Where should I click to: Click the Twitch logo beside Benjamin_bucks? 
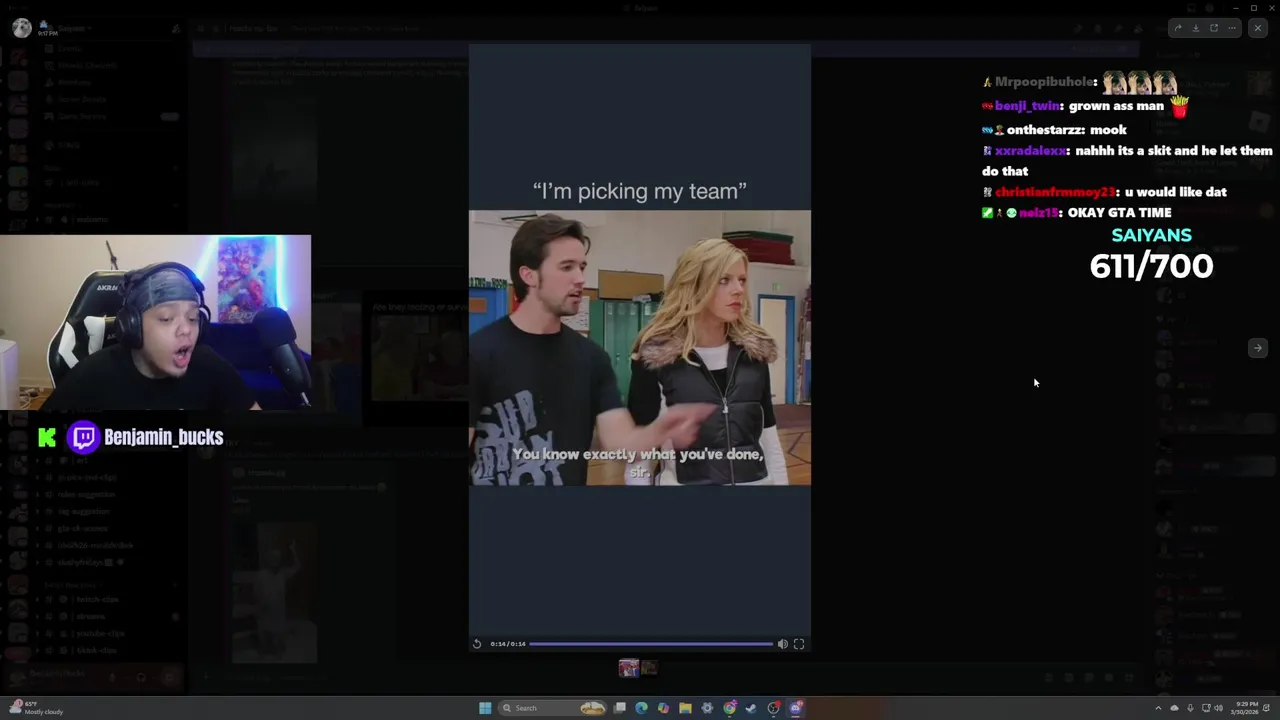[x=84, y=437]
